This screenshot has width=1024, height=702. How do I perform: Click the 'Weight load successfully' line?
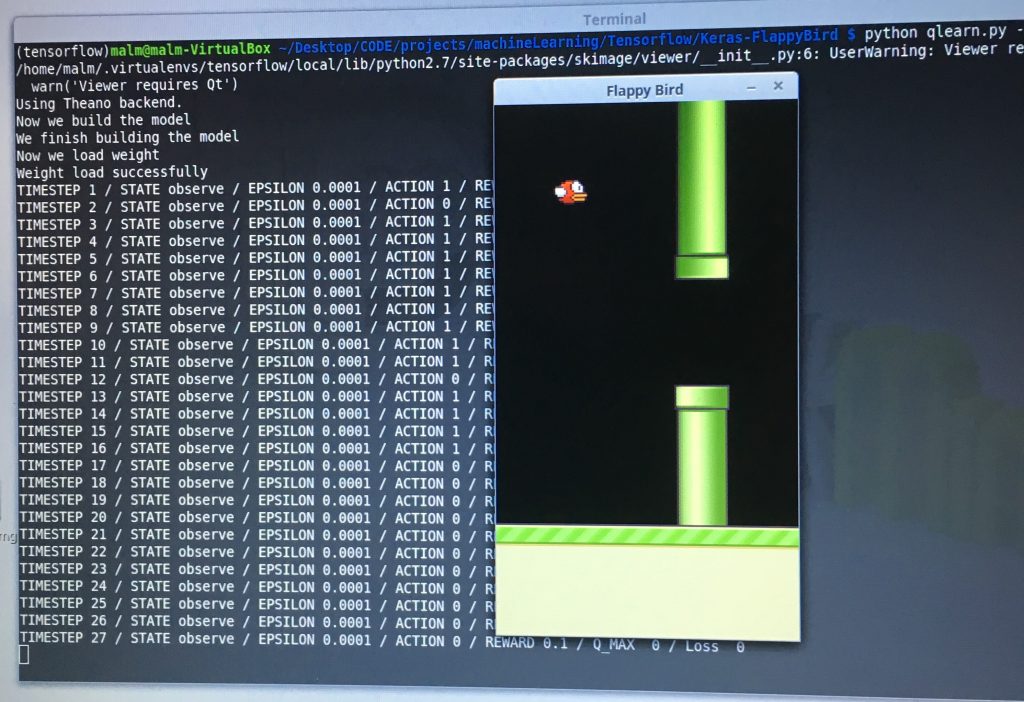pos(112,172)
